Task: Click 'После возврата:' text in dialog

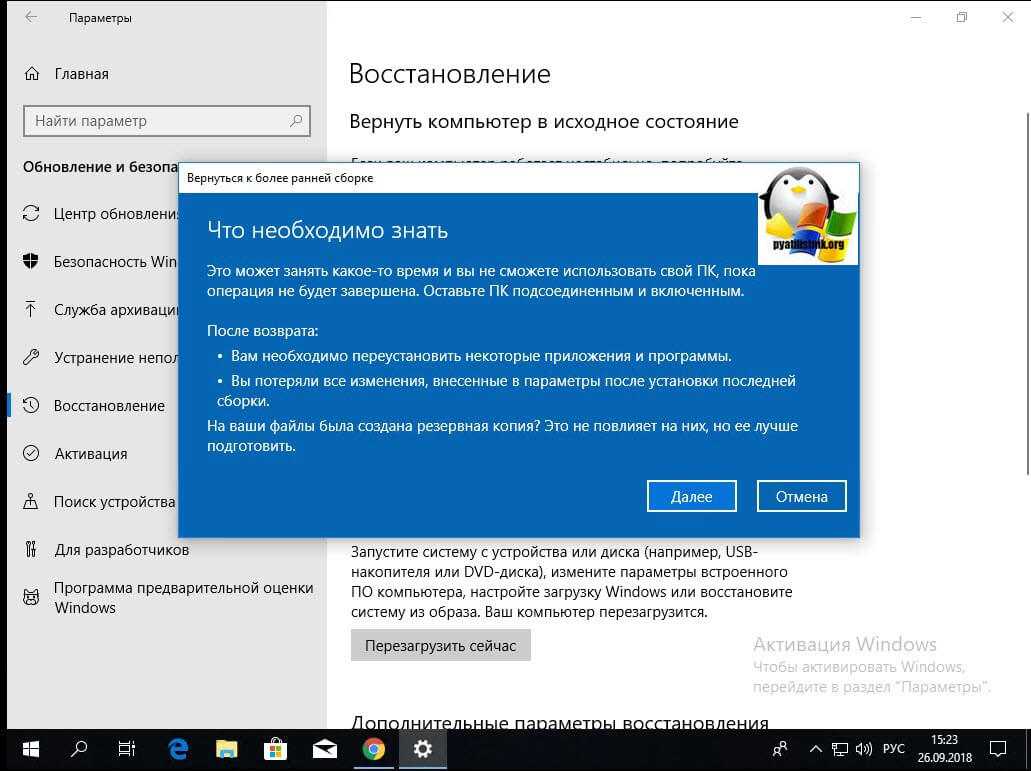Action: [262, 331]
